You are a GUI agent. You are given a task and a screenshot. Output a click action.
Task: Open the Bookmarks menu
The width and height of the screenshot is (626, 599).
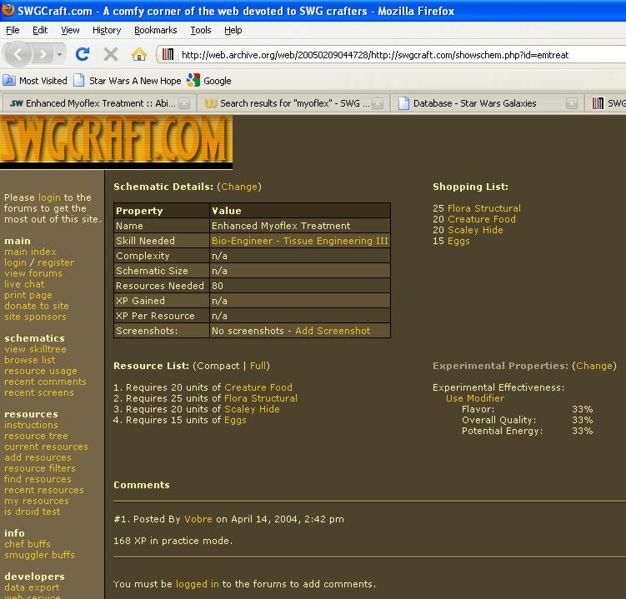153,30
